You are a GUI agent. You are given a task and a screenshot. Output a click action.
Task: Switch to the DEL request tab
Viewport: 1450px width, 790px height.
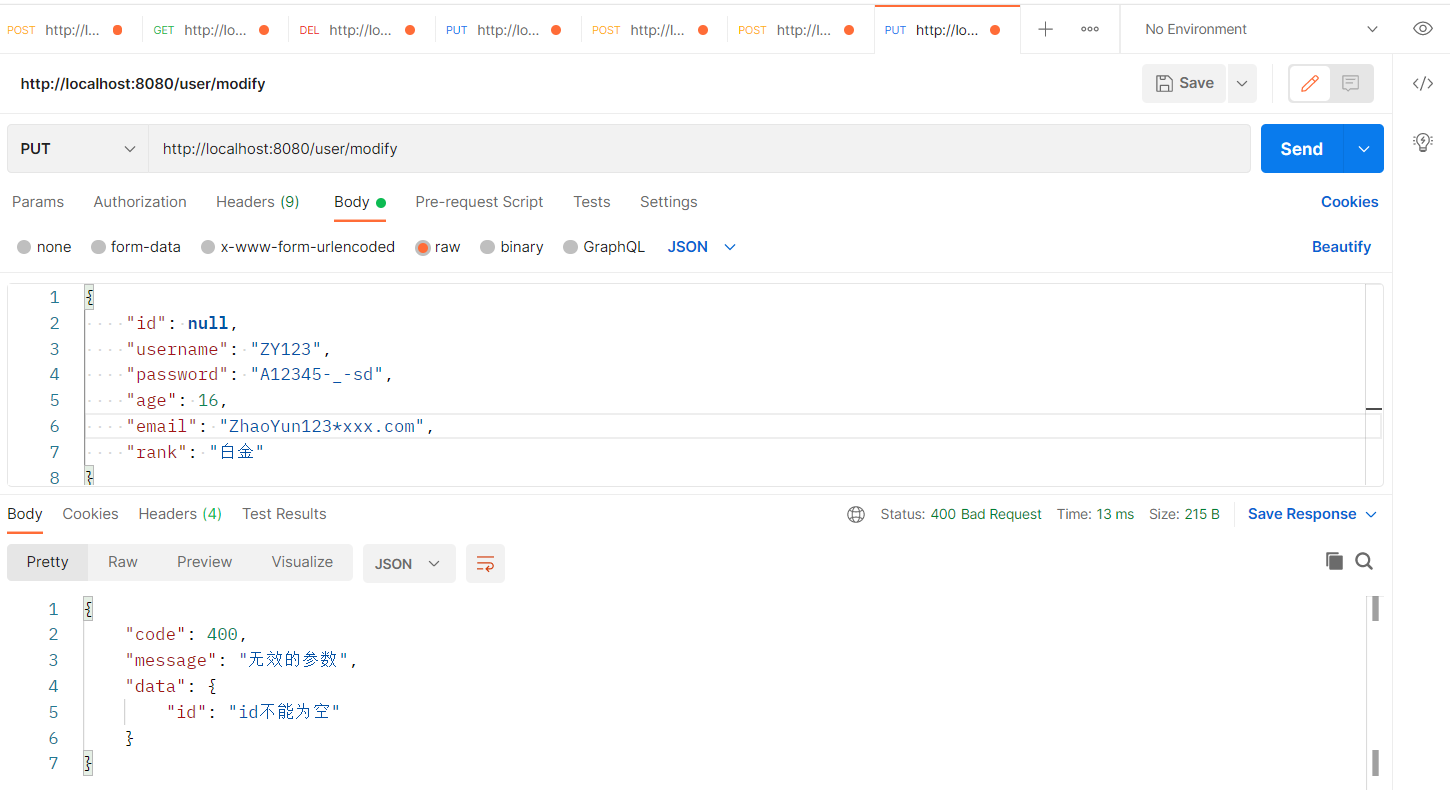[362, 30]
